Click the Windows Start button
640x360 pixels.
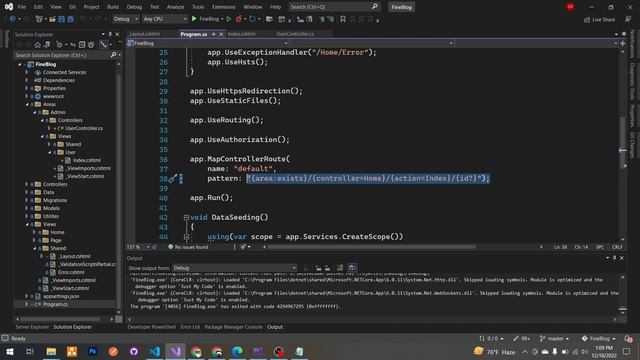coord(10,351)
